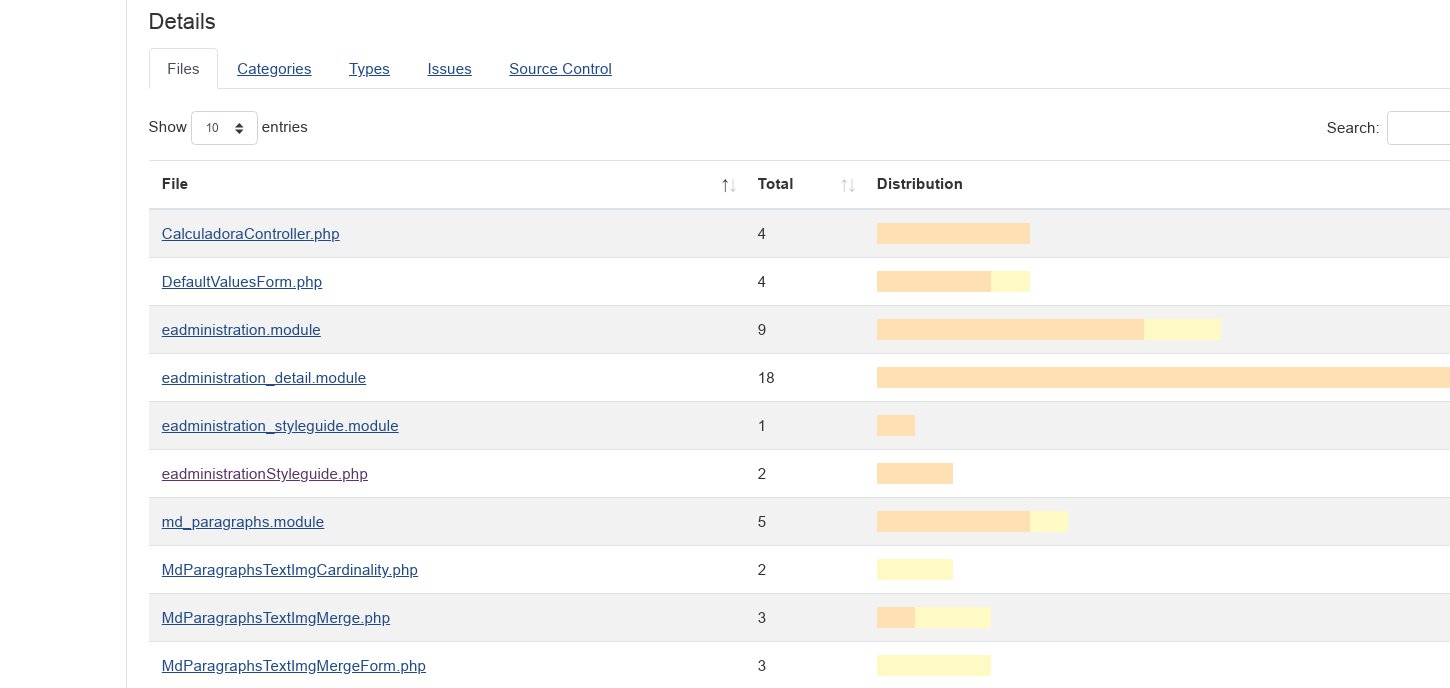This screenshot has width=1450, height=688.
Task: Sort table by File column arrows
Action: (728, 185)
